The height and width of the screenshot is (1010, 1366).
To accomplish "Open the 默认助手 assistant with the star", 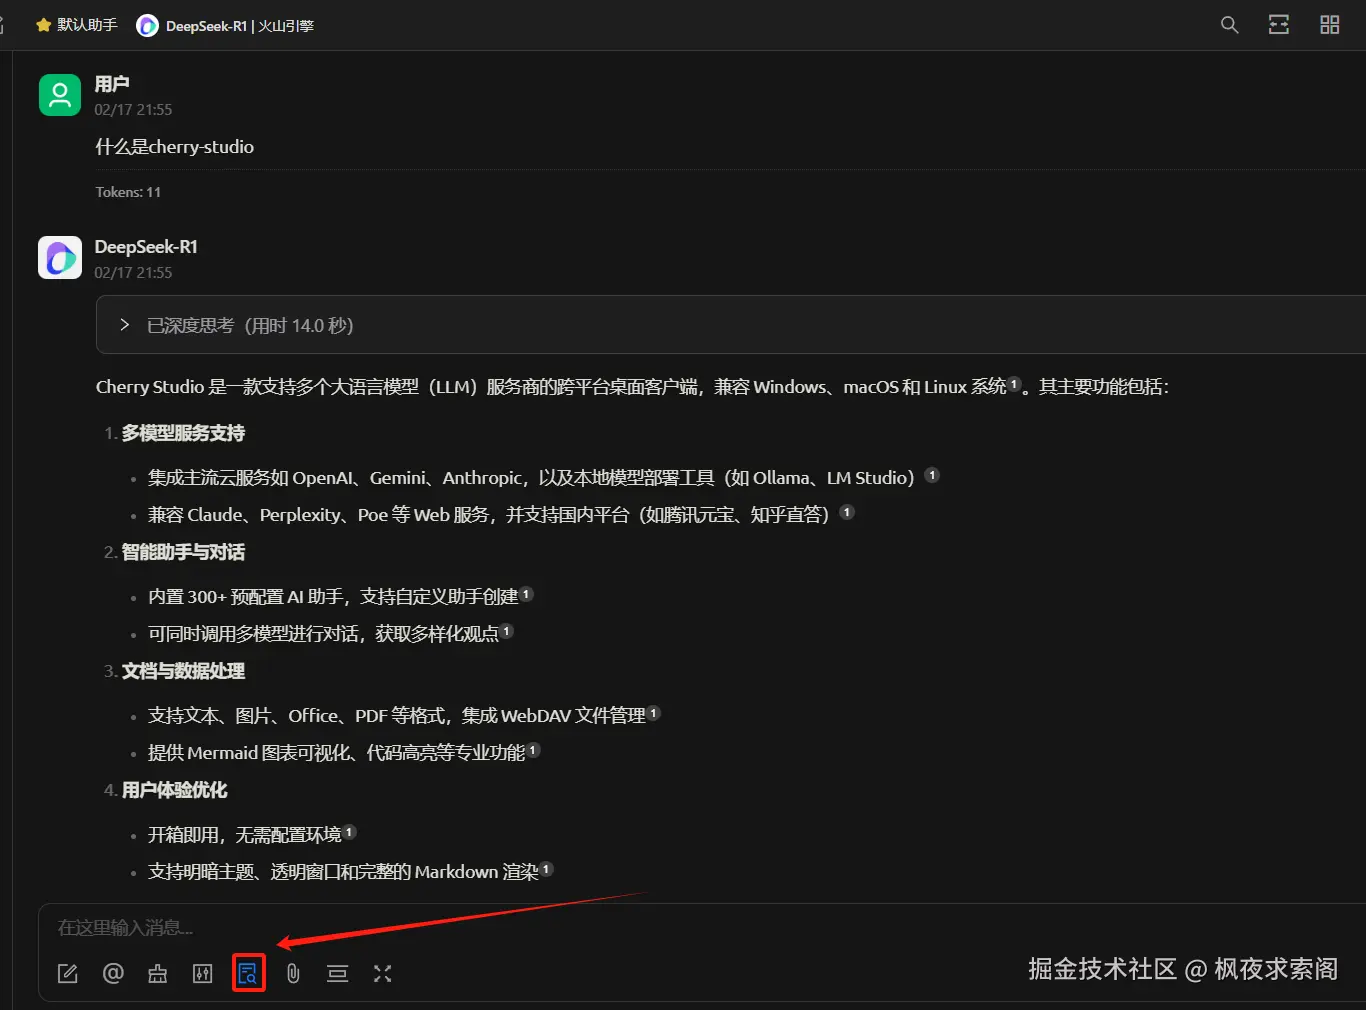I will pyautogui.click(x=77, y=25).
